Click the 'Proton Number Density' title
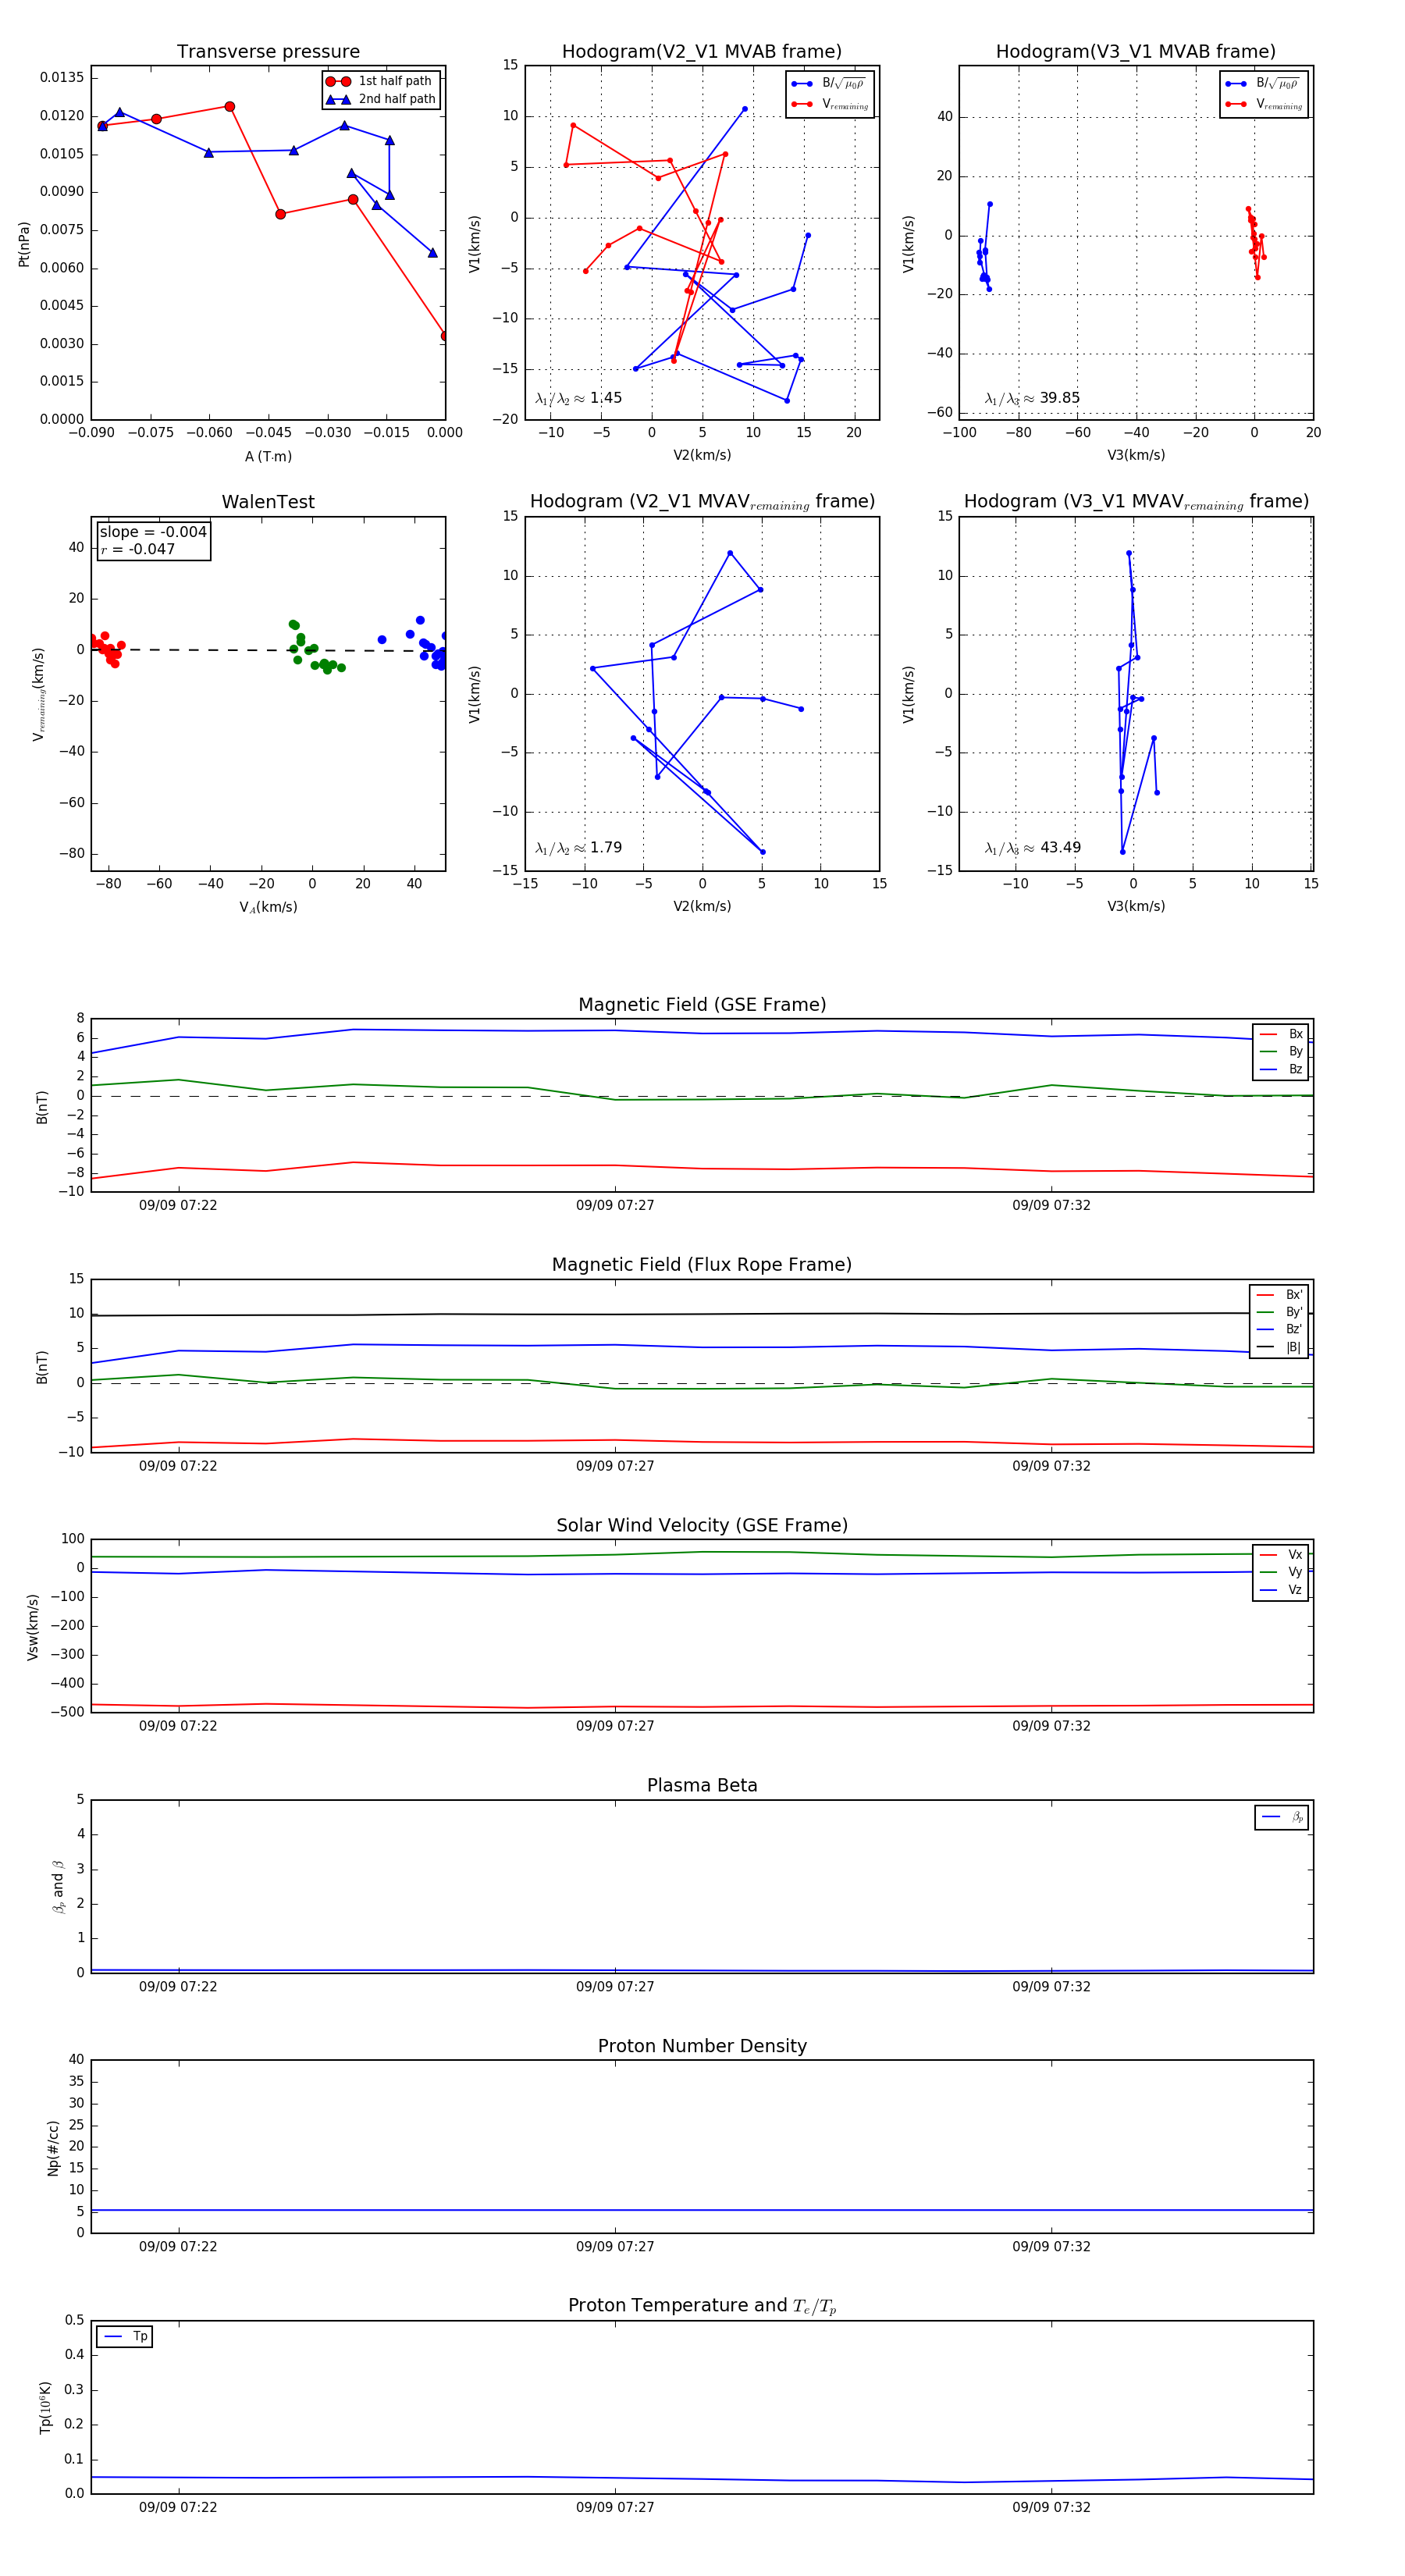The width and height of the screenshot is (1405, 2576). click(702, 2046)
